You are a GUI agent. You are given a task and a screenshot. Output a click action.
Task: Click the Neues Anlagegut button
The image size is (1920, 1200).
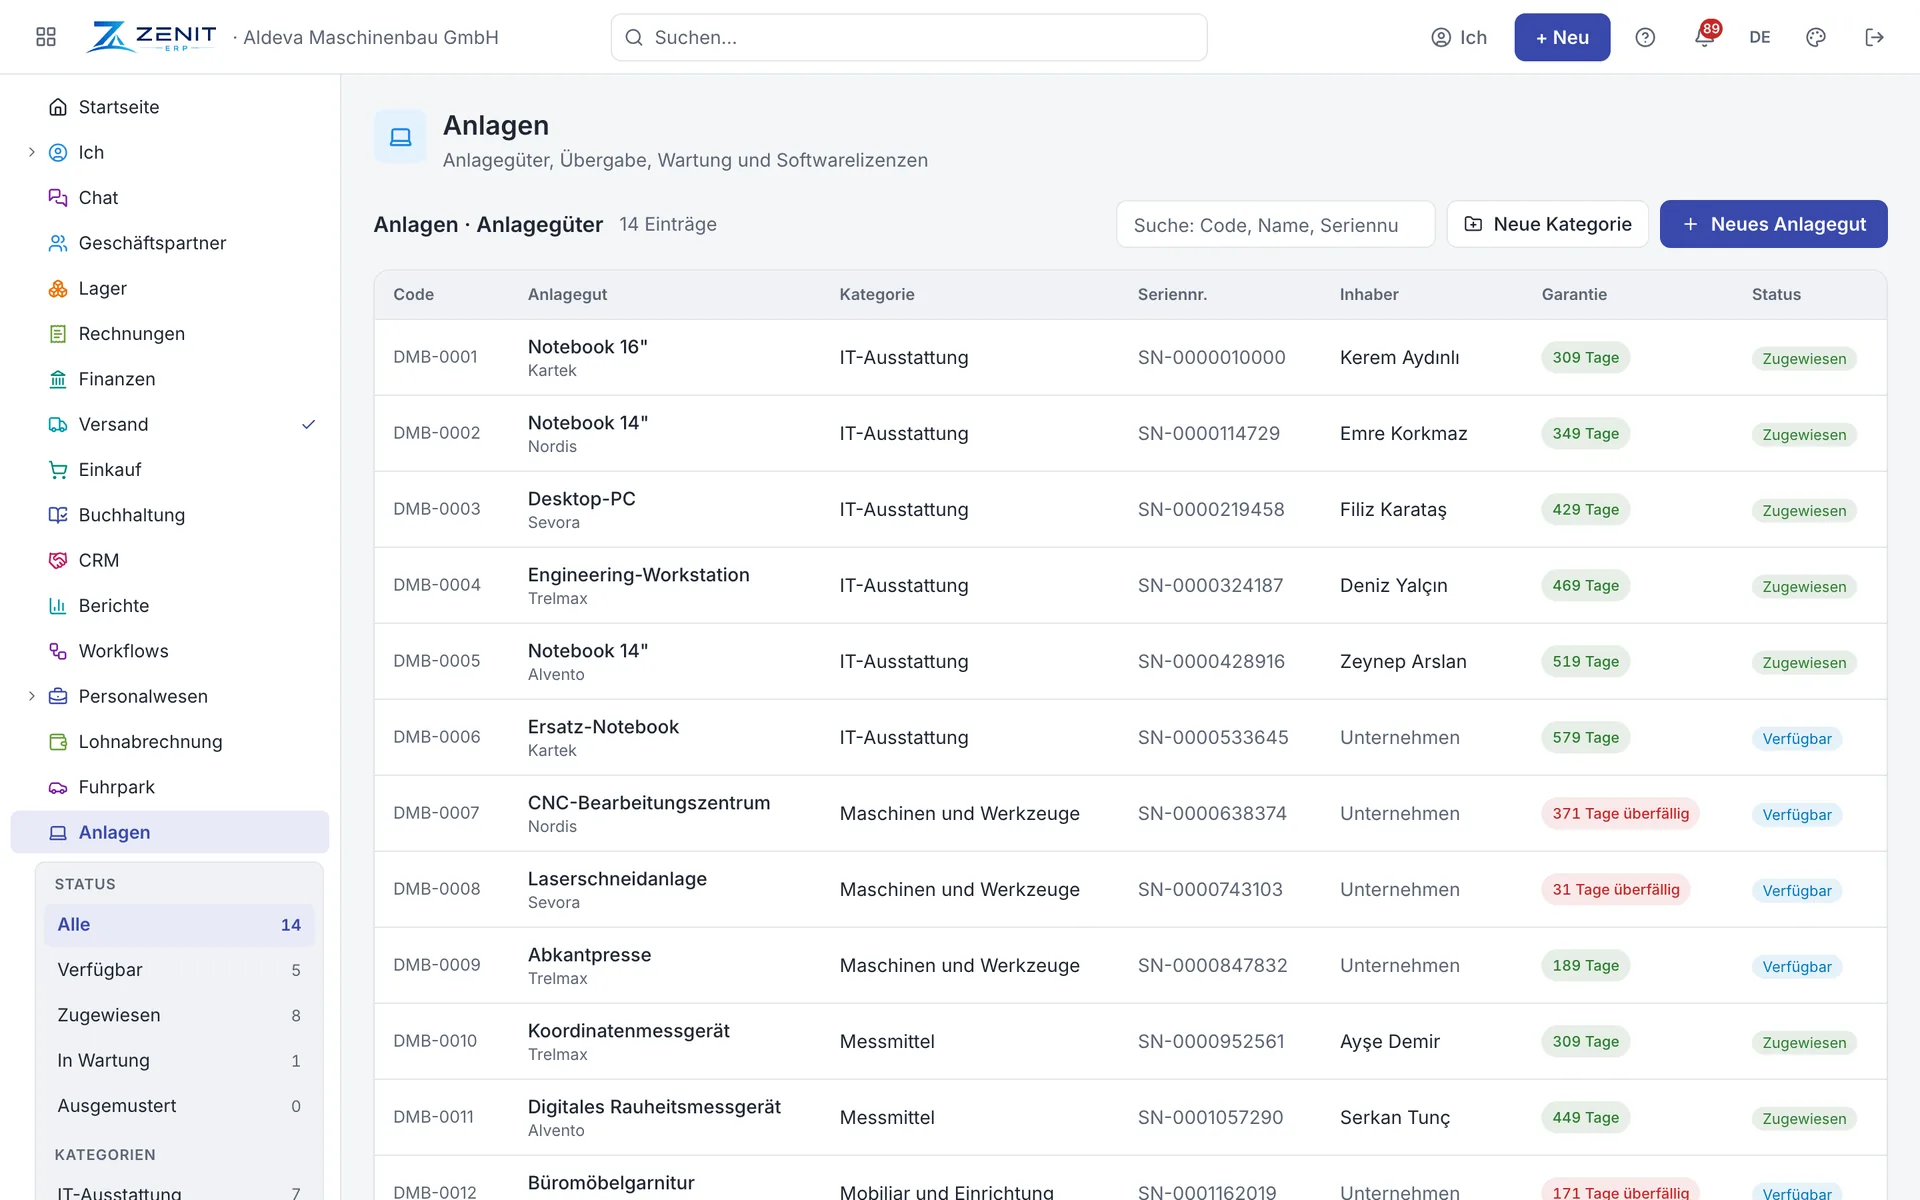click(1773, 224)
